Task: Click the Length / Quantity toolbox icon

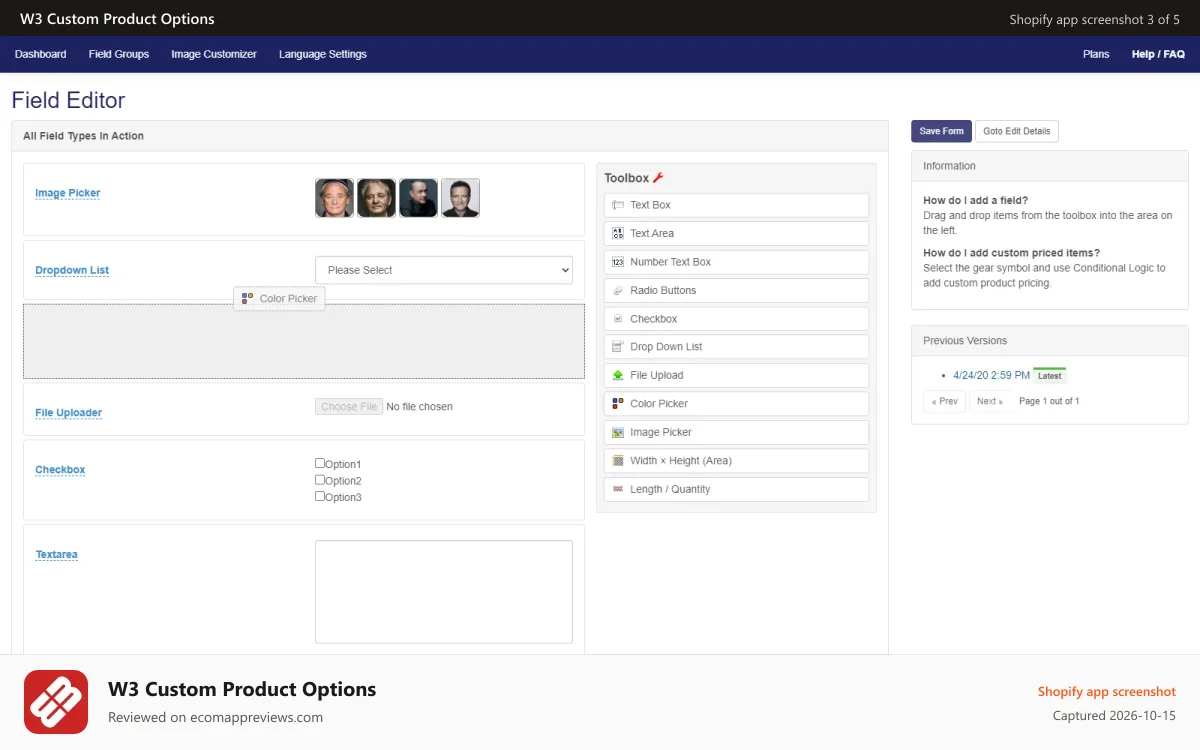Action: (x=618, y=489)
